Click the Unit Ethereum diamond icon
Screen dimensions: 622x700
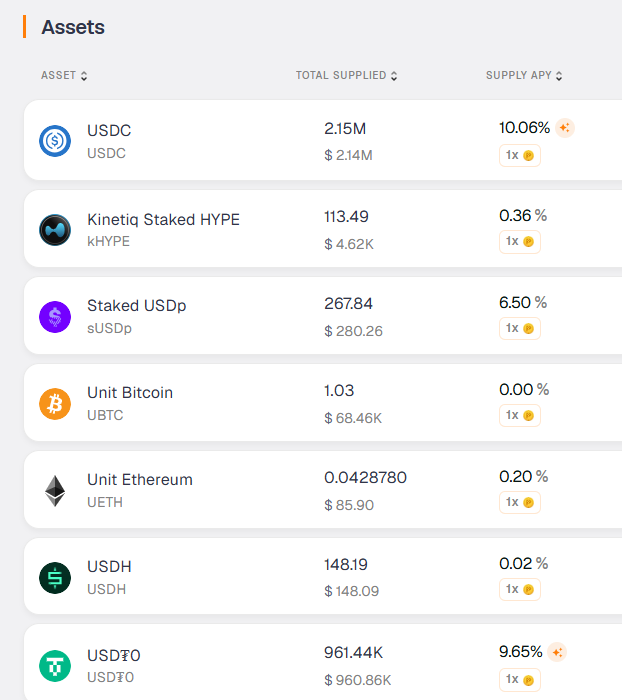point(55,491)
